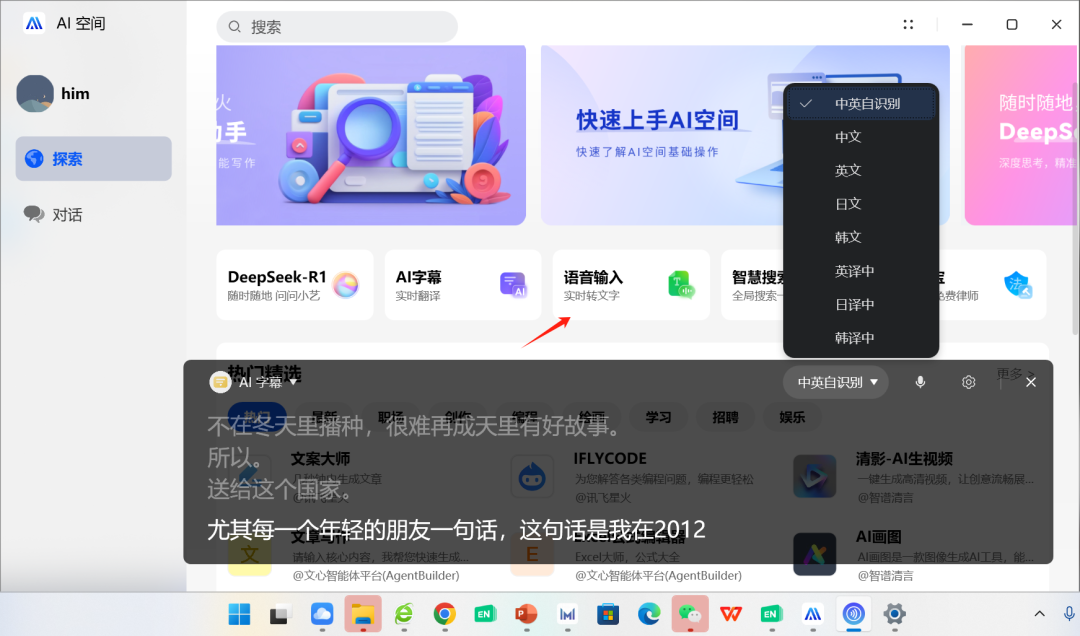Select the AI字幕 real-time translation icon
The image size is (1080, 636).
coord(513,285)
